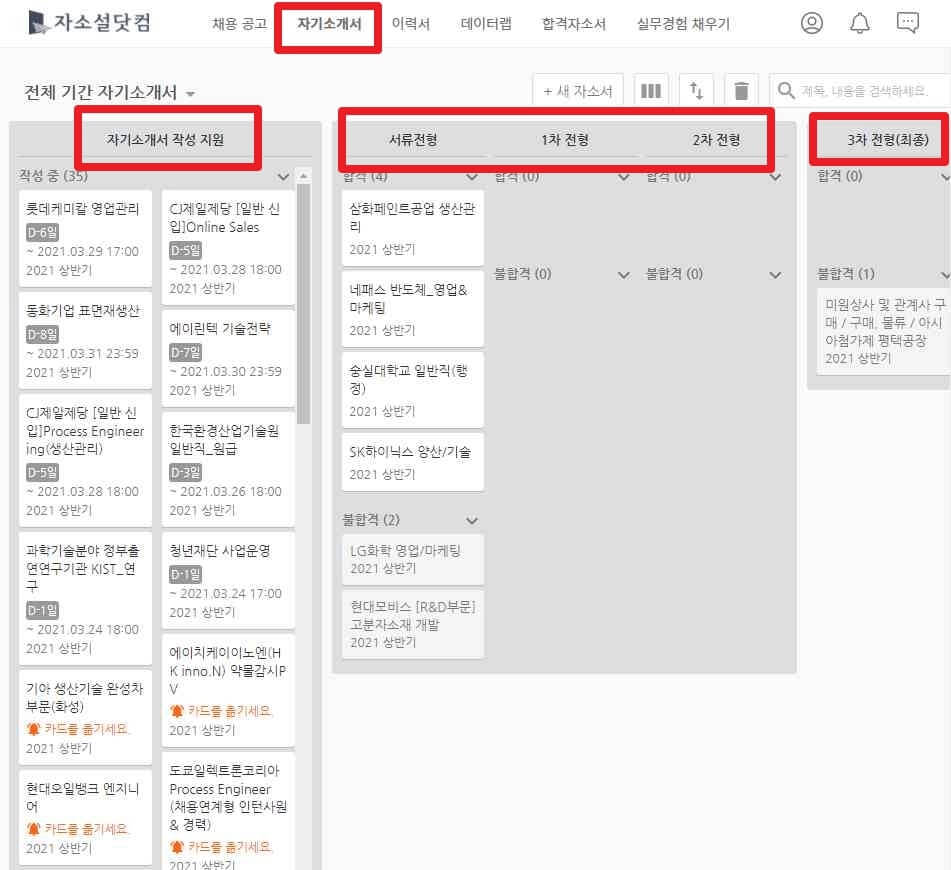
Task: Click the D-3일 badge on 한국환경산업기술원 card
Action: [x=185, y=472]
